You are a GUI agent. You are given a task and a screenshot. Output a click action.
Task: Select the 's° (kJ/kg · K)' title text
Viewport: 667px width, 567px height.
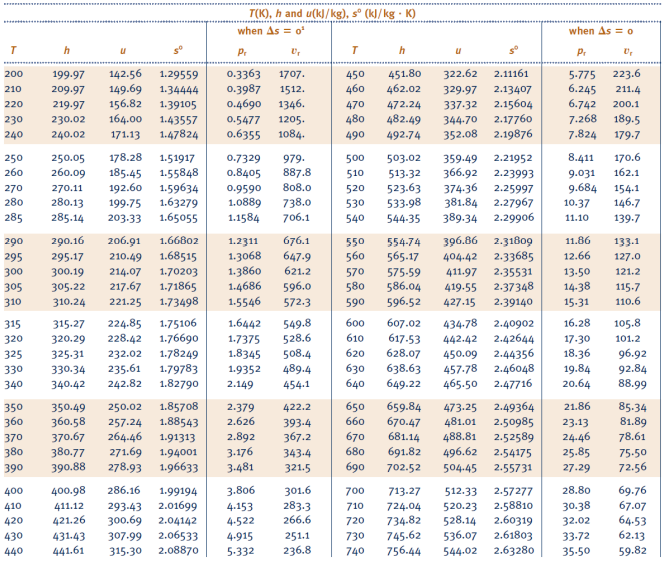point(384,13)
